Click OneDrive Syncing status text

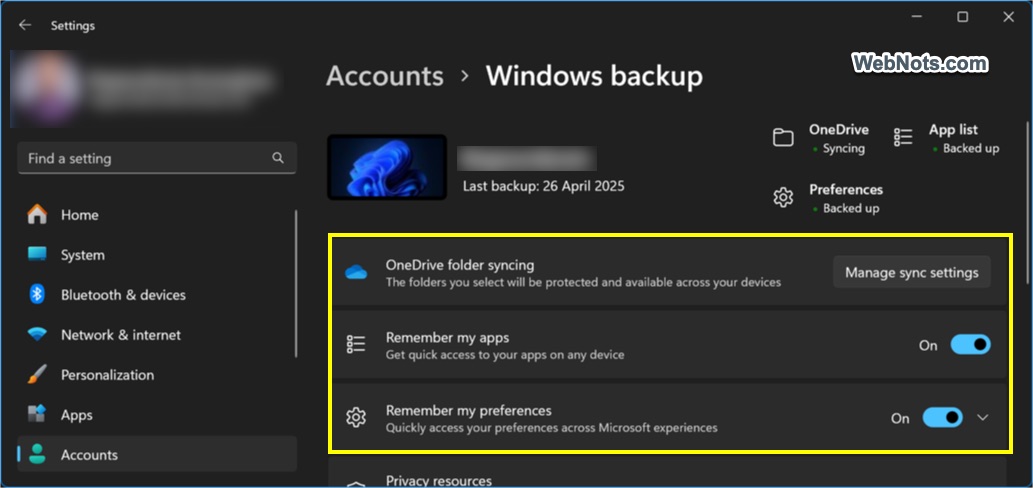pyautogui.click(x=843, y=149)
